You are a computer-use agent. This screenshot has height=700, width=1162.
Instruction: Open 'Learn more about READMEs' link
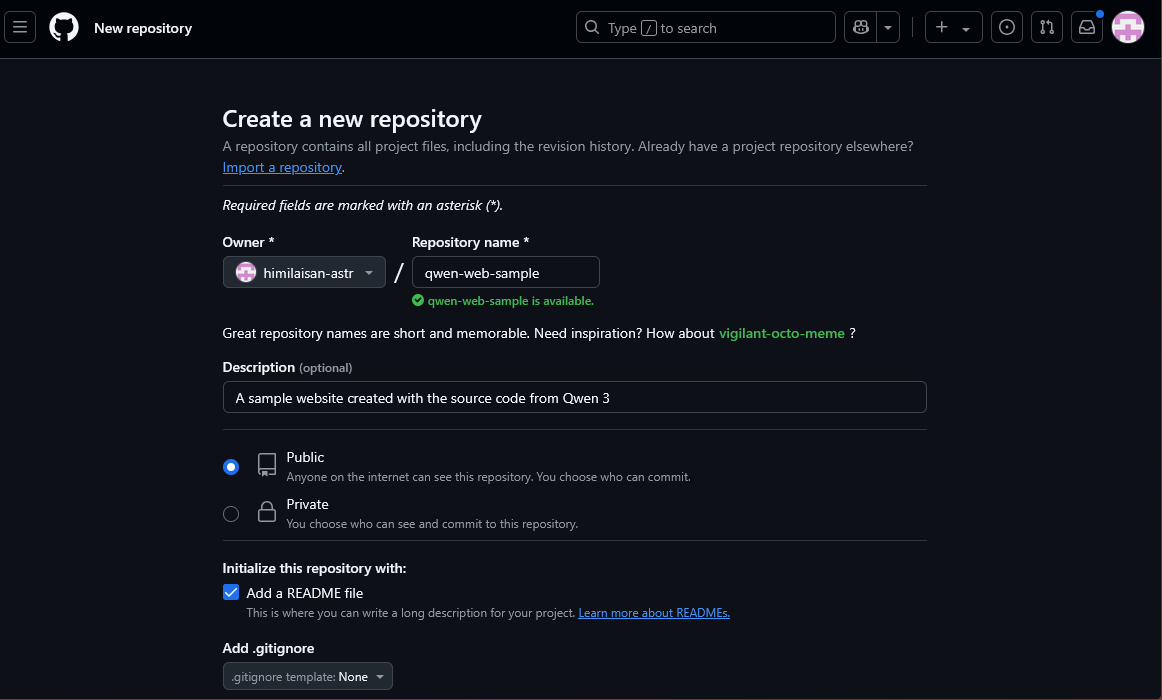pyautogui.click(x=654, y=613)
